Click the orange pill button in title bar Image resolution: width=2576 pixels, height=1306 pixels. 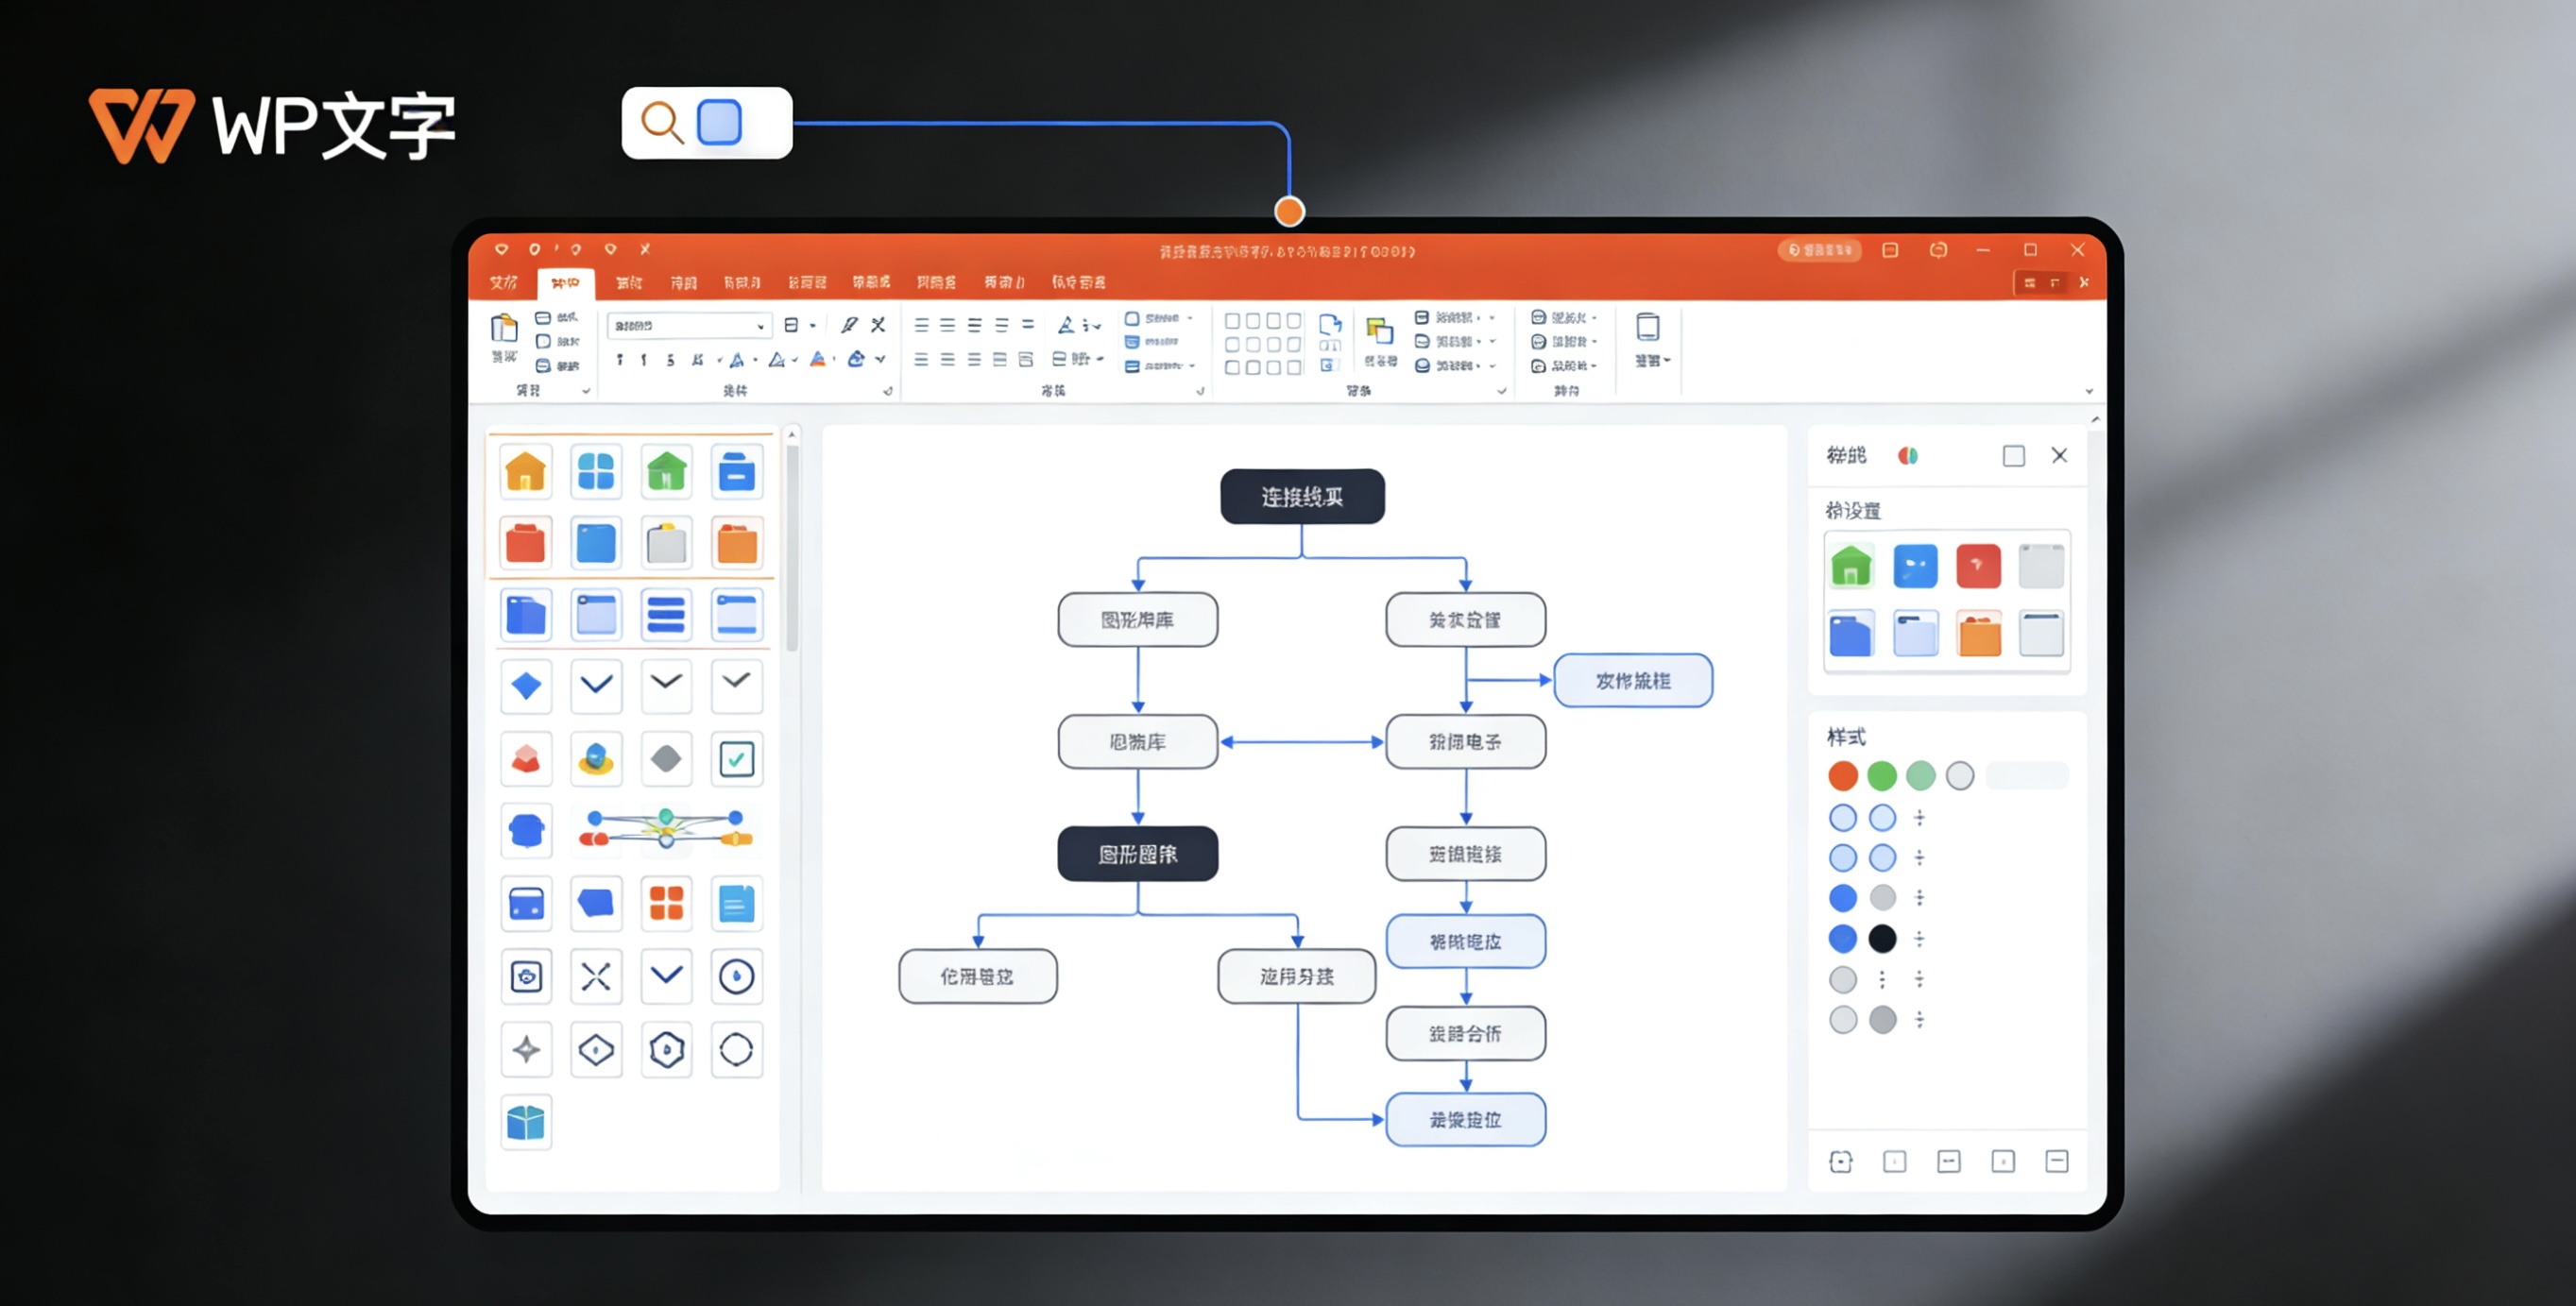pos(1819,250)
